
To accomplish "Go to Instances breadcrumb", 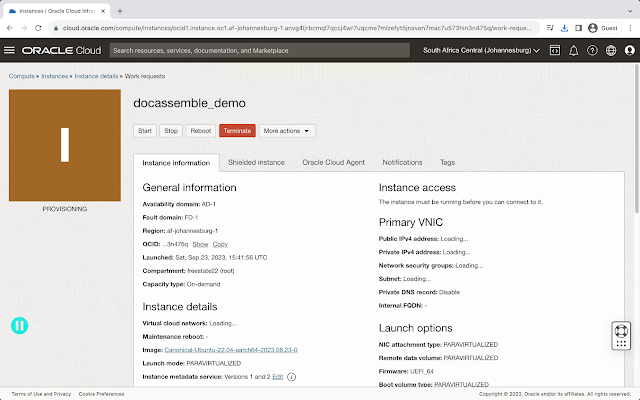I will click(54, 76).
